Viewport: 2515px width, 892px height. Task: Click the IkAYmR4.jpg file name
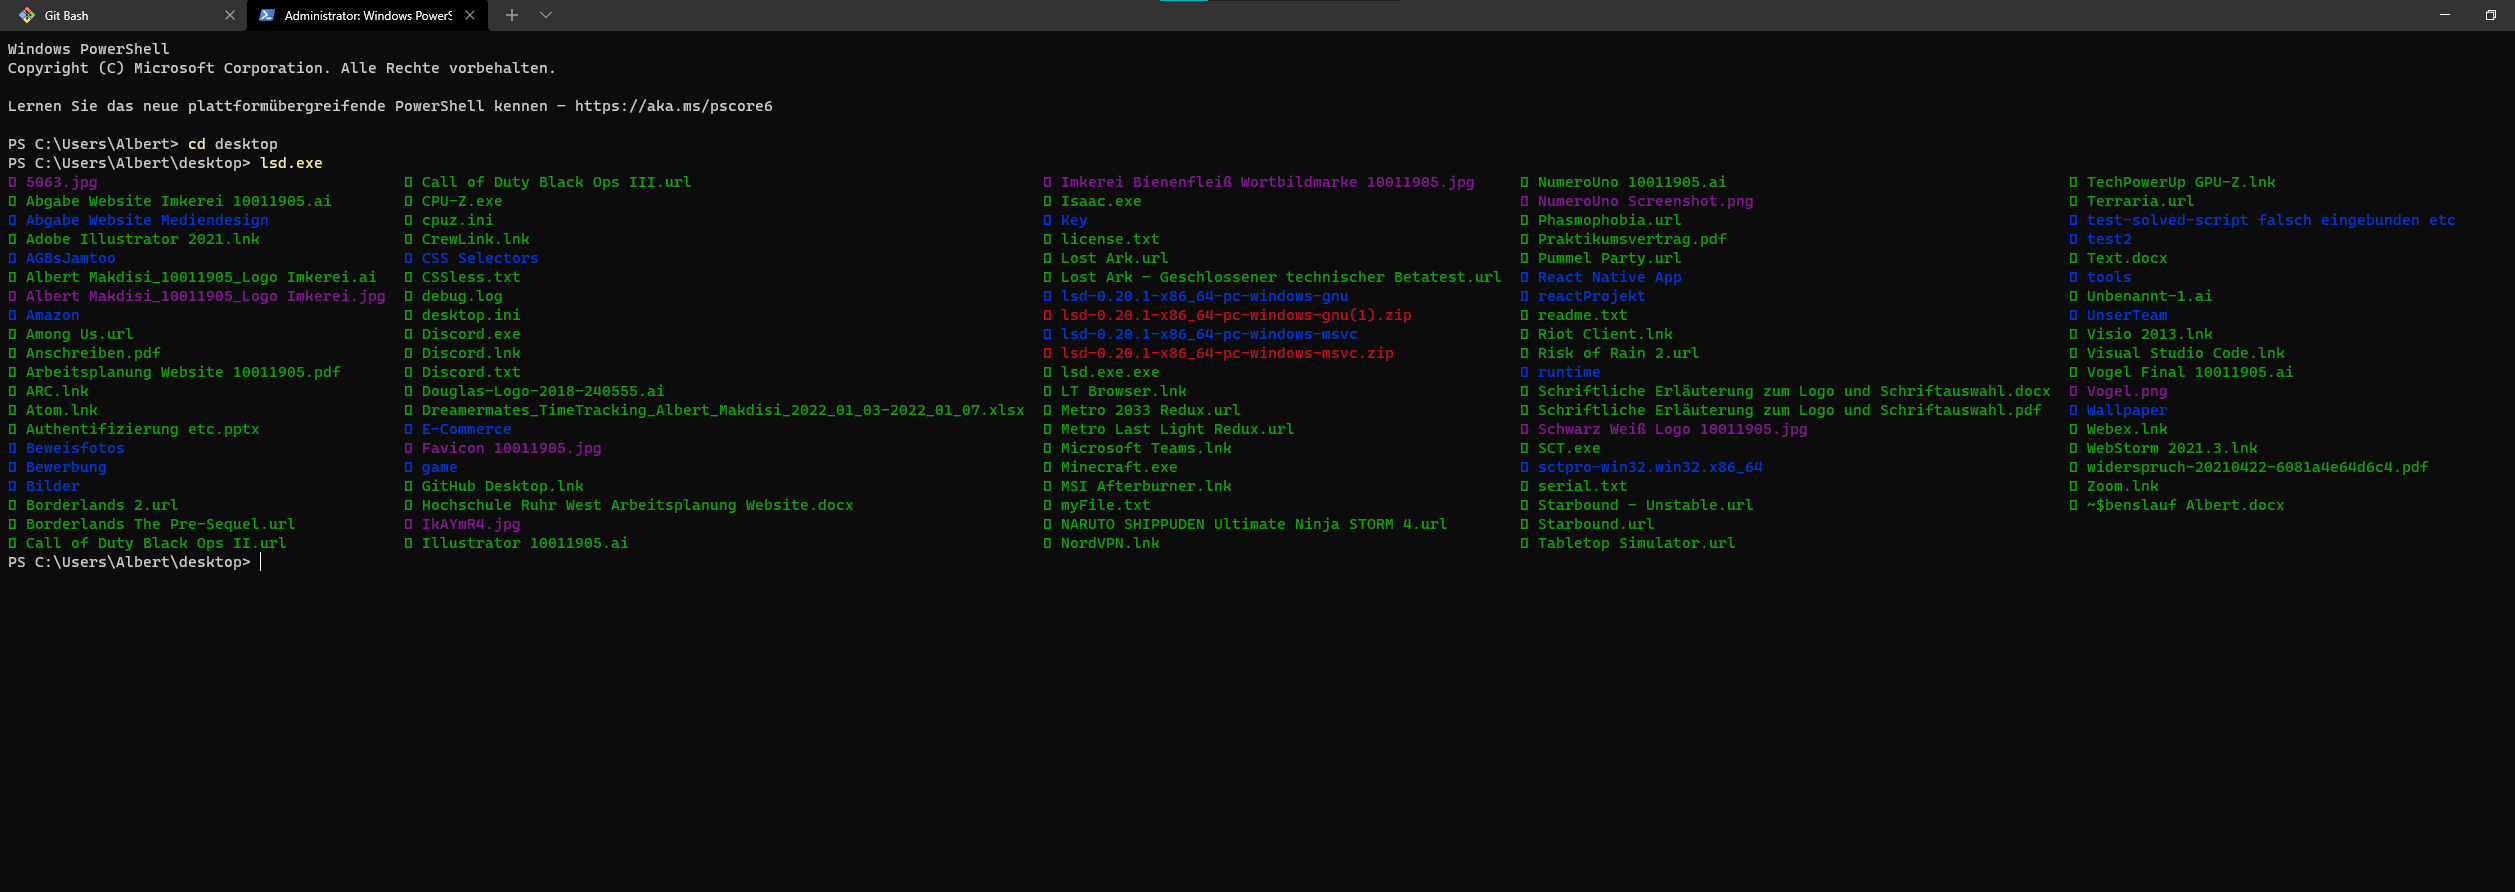471,524
